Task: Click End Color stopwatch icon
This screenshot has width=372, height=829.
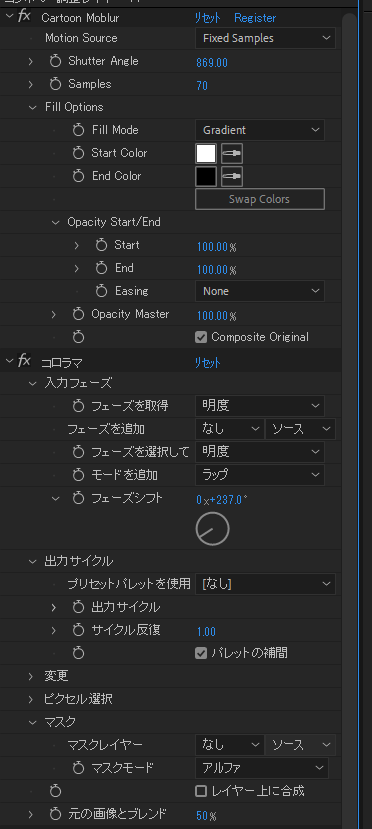Action: pos(78,176)
